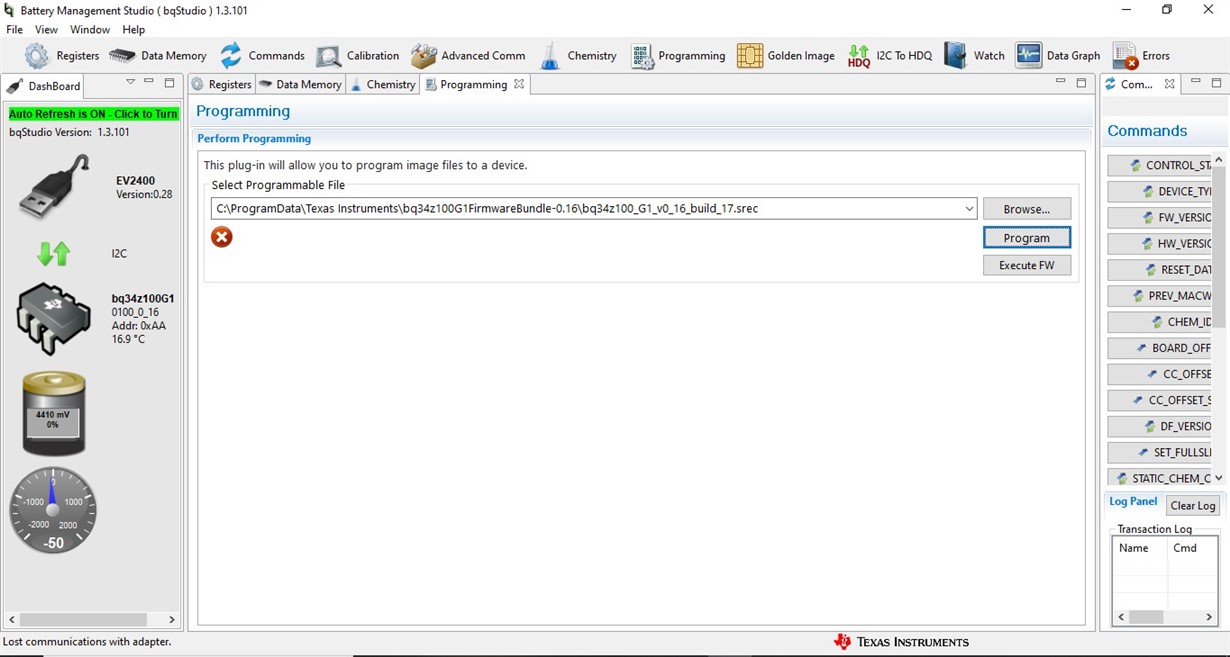This screenshot has width=1230, height=657.
Task: Send the CC_OFFSET_SAVE command
Action: pos(1159,400)
